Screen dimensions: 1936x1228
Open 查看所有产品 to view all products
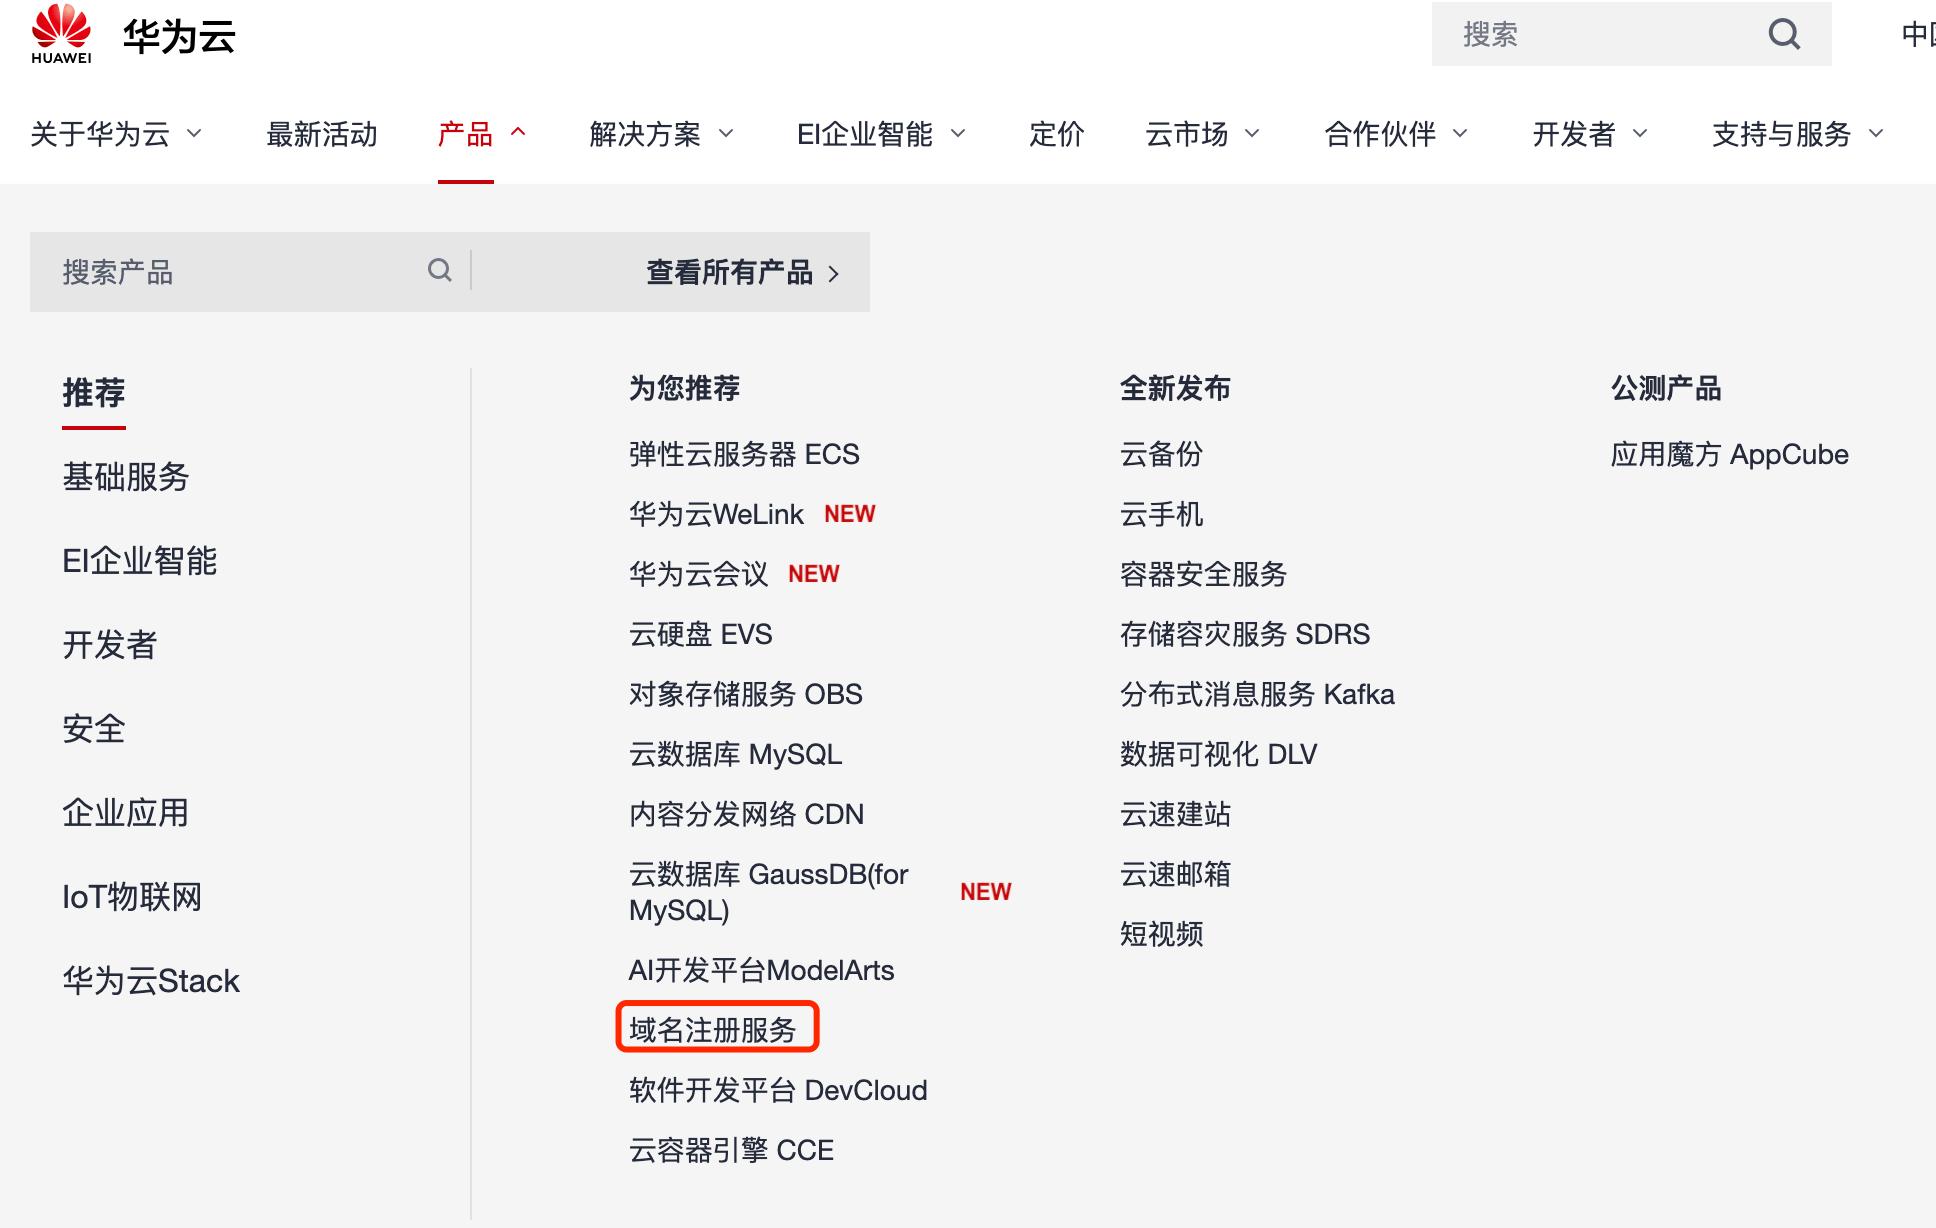pos(729,272)
